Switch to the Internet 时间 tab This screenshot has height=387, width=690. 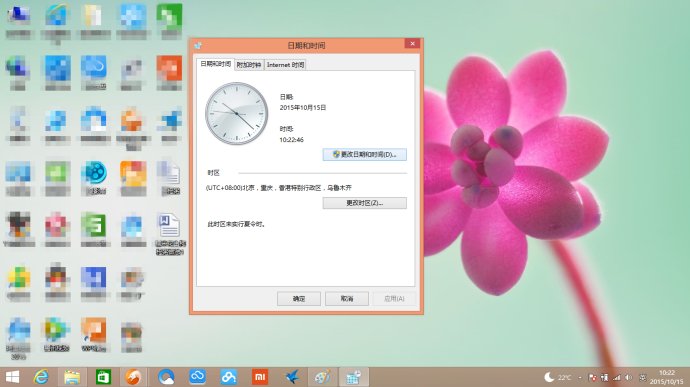pos(285,65)
